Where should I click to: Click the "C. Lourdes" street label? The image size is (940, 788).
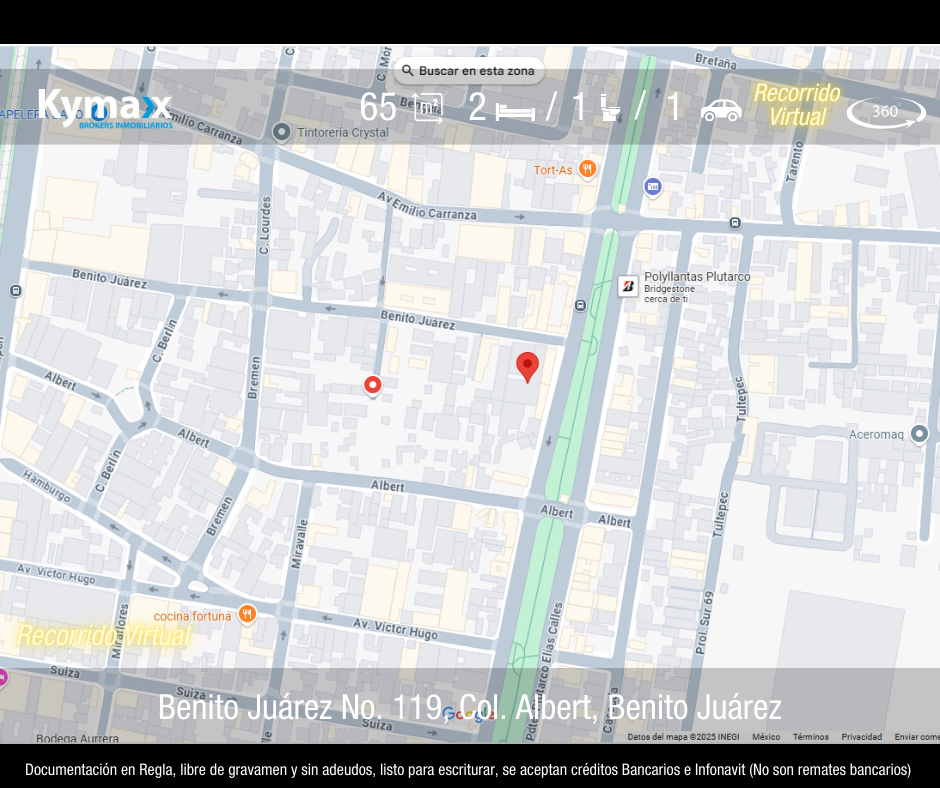pos(264,225)
